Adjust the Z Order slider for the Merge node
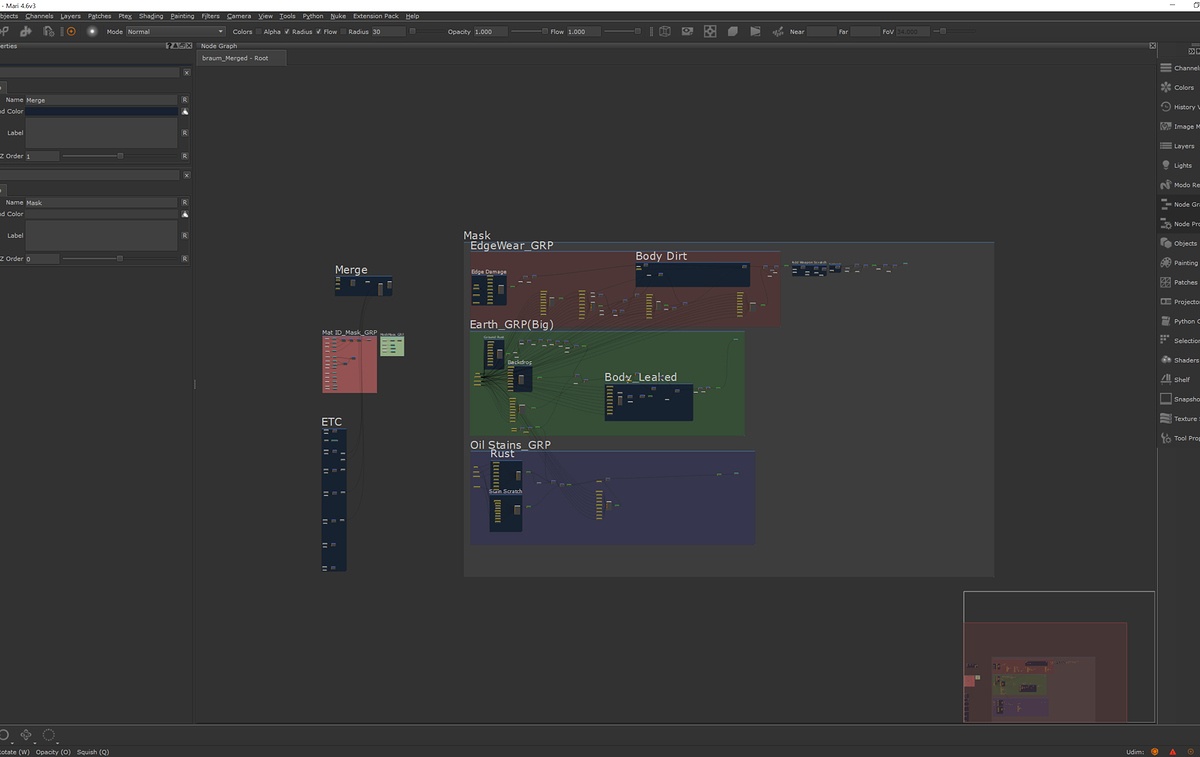1200x757 pixels. (120, 156)
